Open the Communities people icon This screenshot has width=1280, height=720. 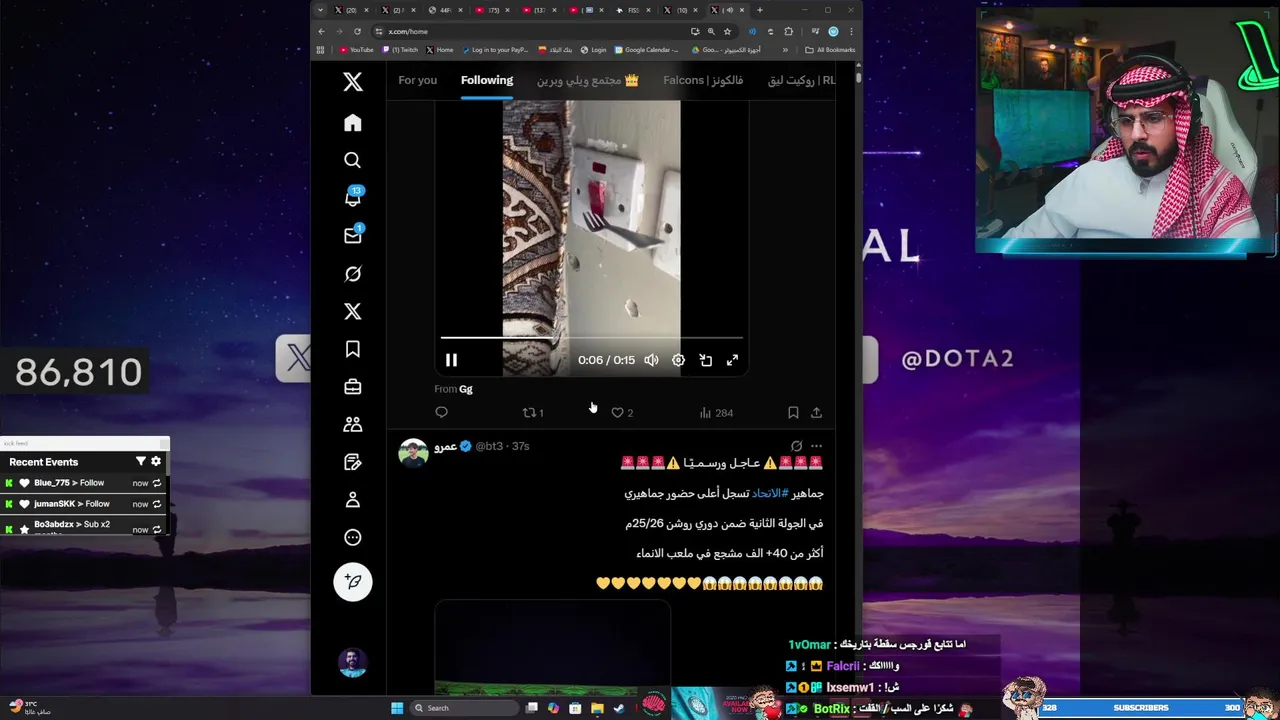tap(353, 424)
